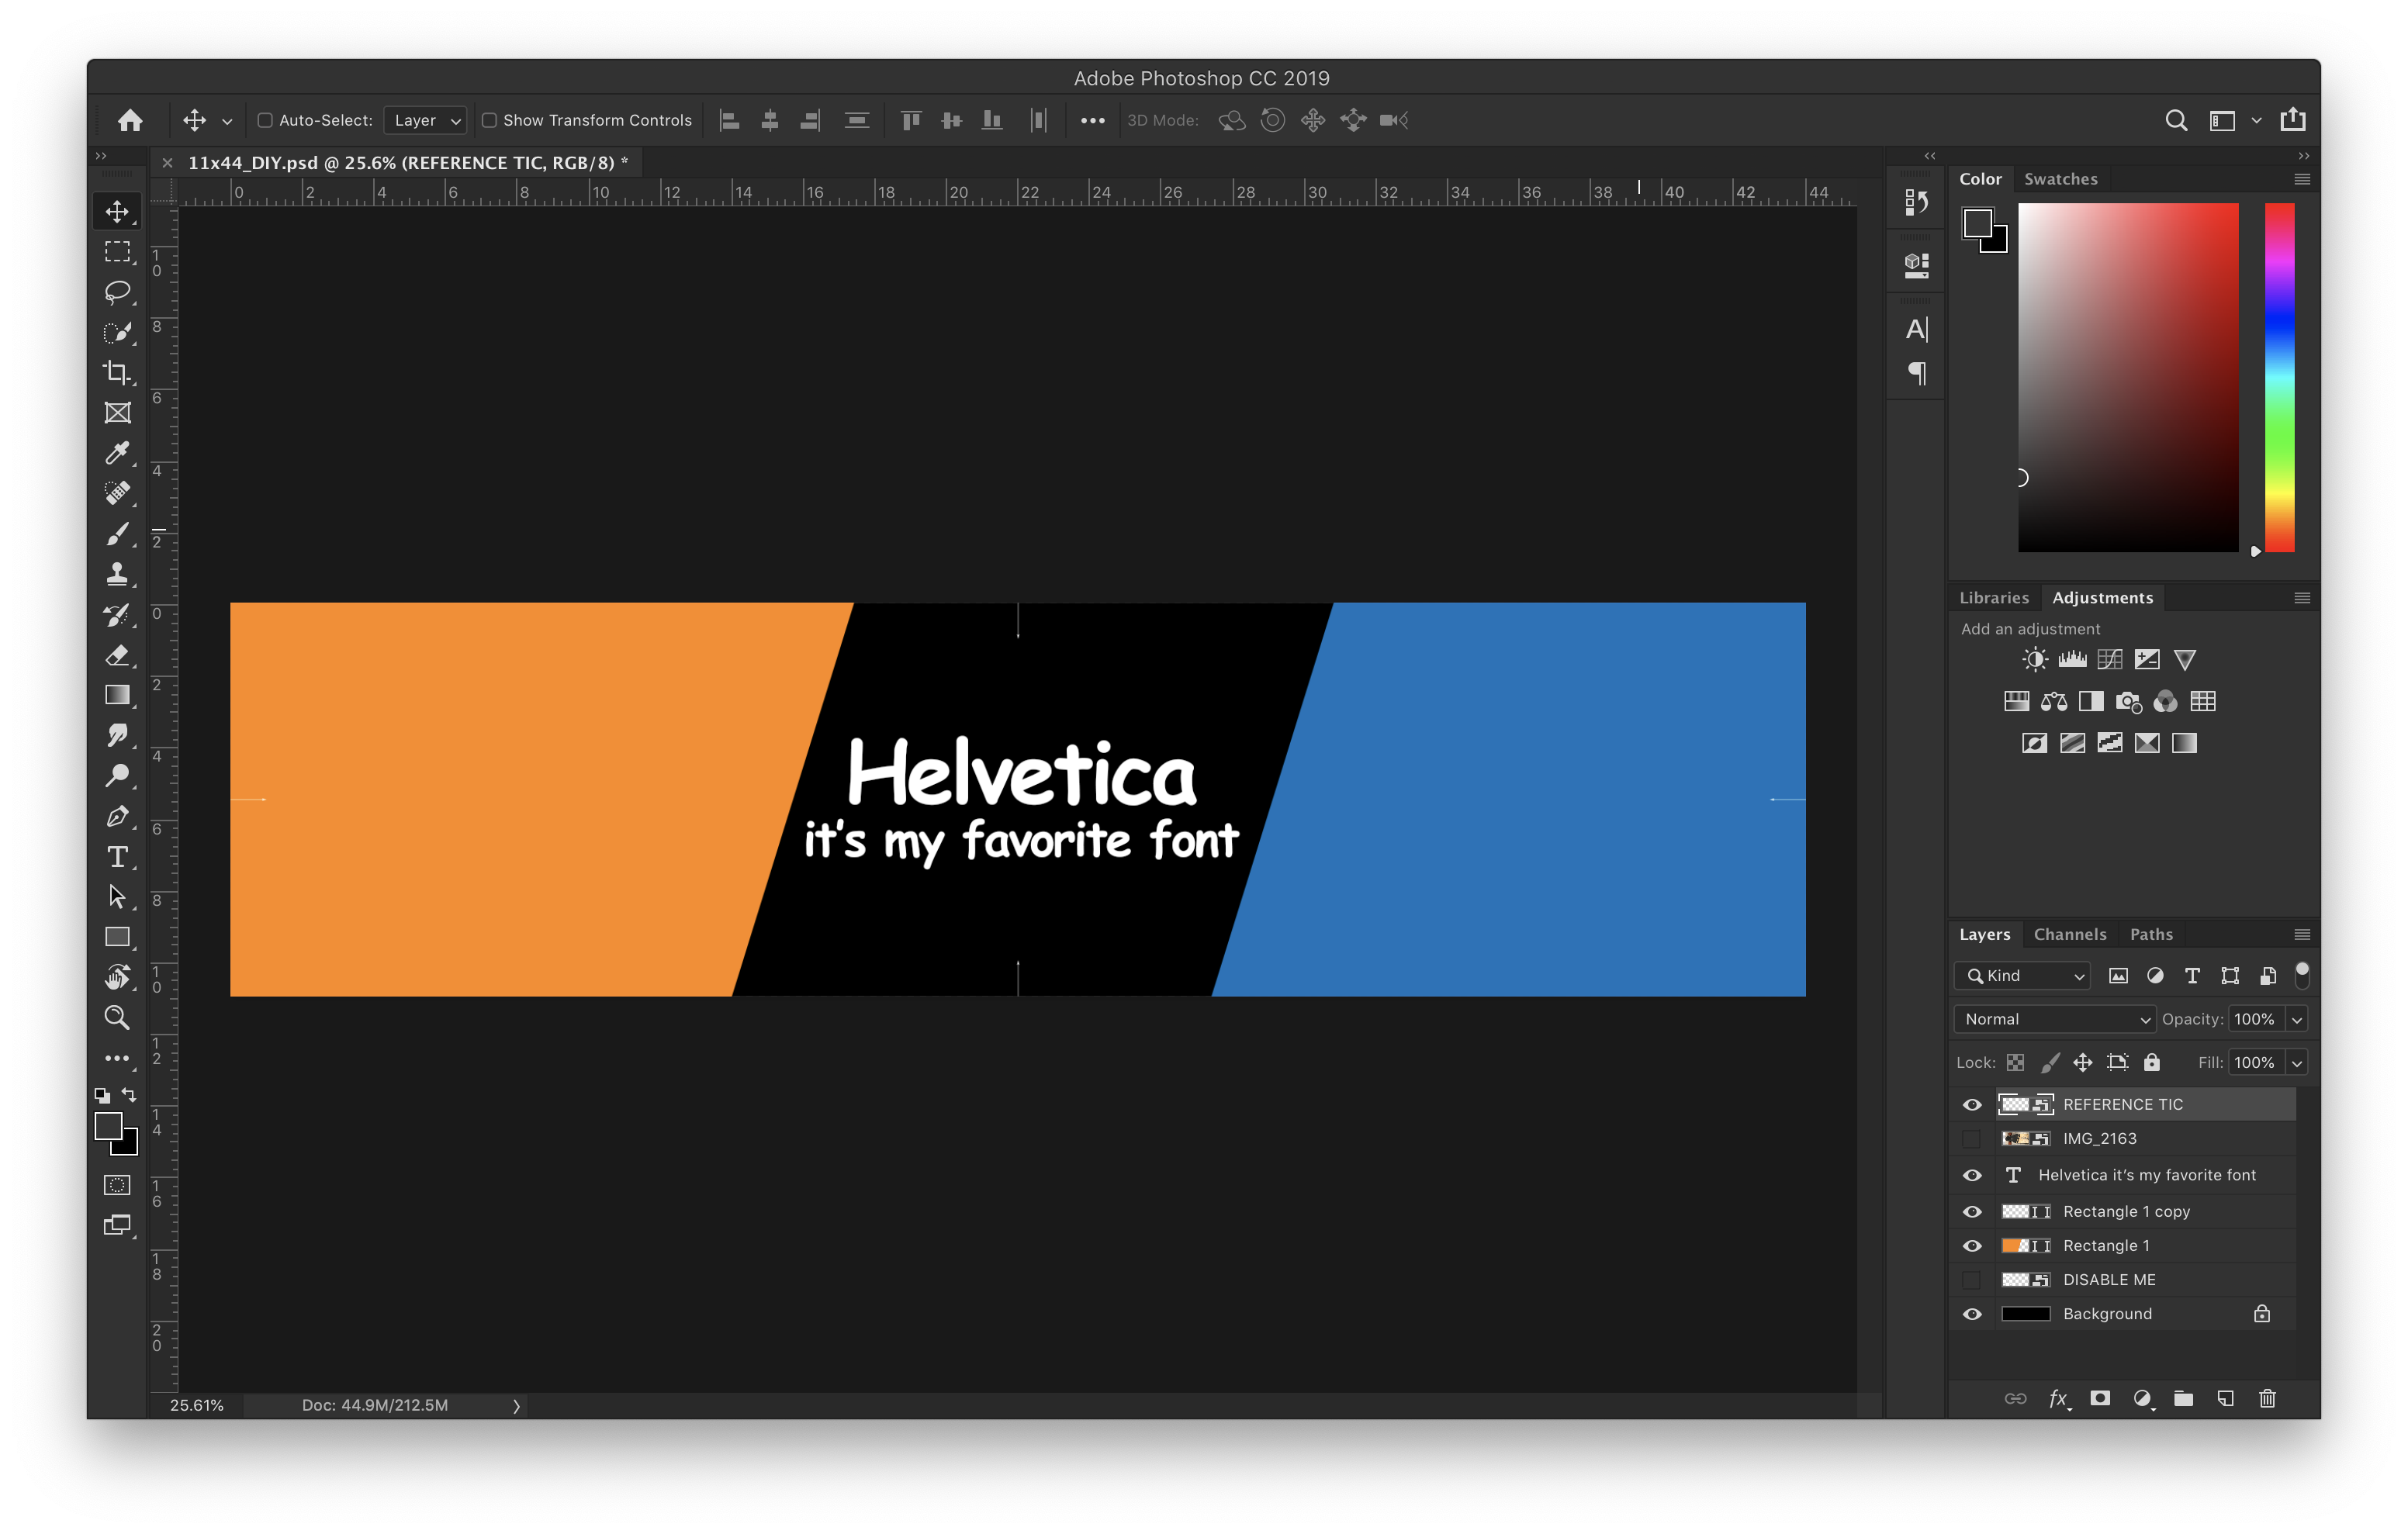Viewport: 2408px width, 1534px height.
Task: Select the Zoom tool
Action: tap(114, 1020)
